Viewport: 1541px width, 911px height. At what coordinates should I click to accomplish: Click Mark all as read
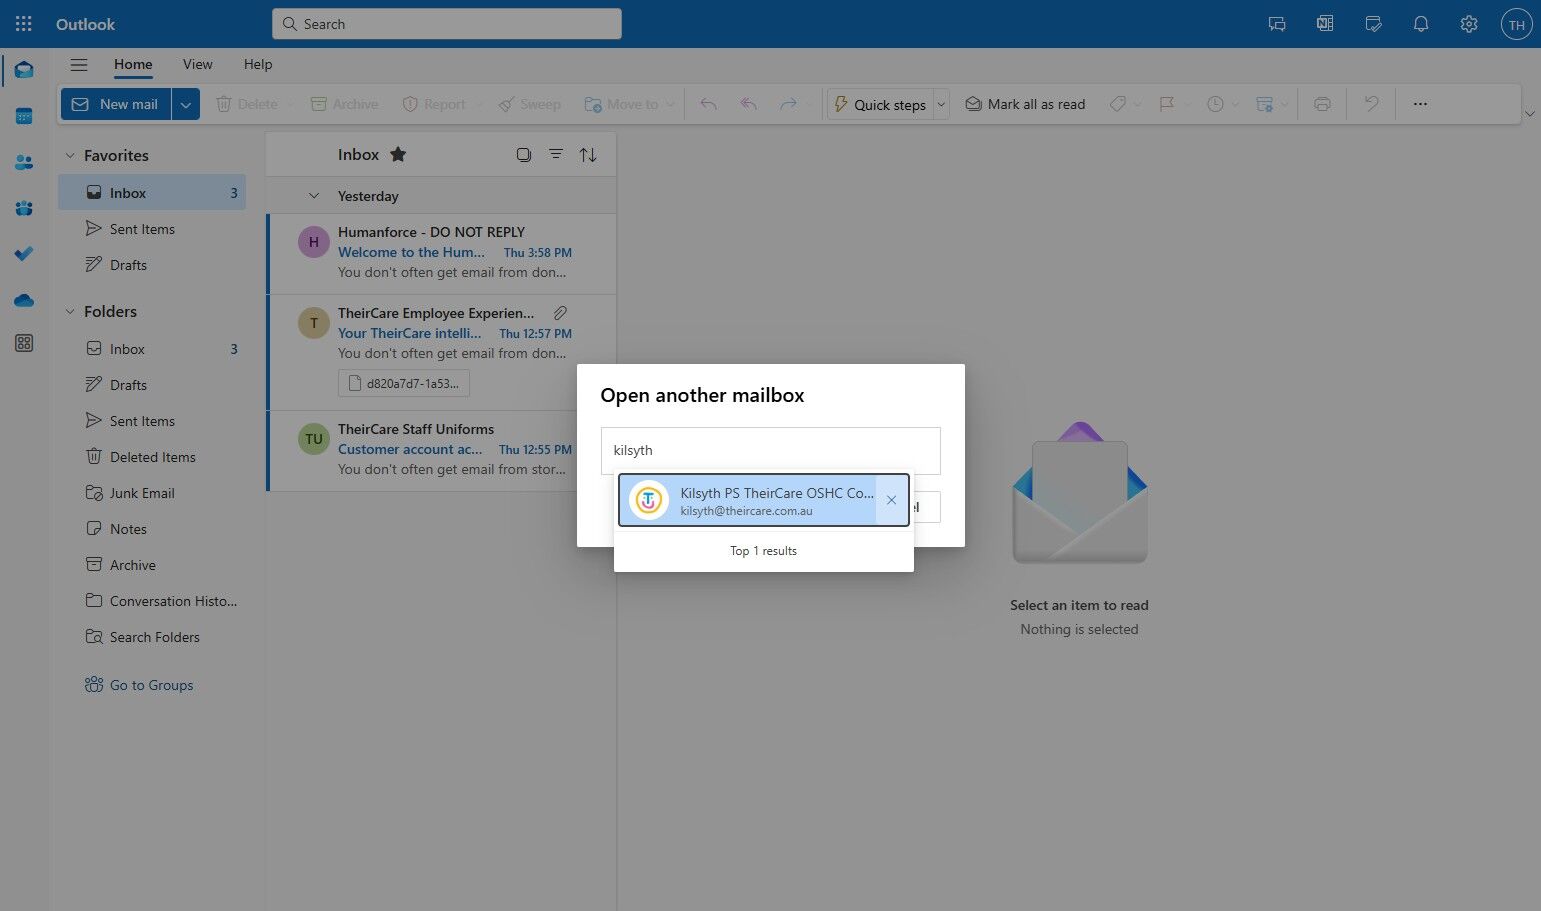(1025, 104)
